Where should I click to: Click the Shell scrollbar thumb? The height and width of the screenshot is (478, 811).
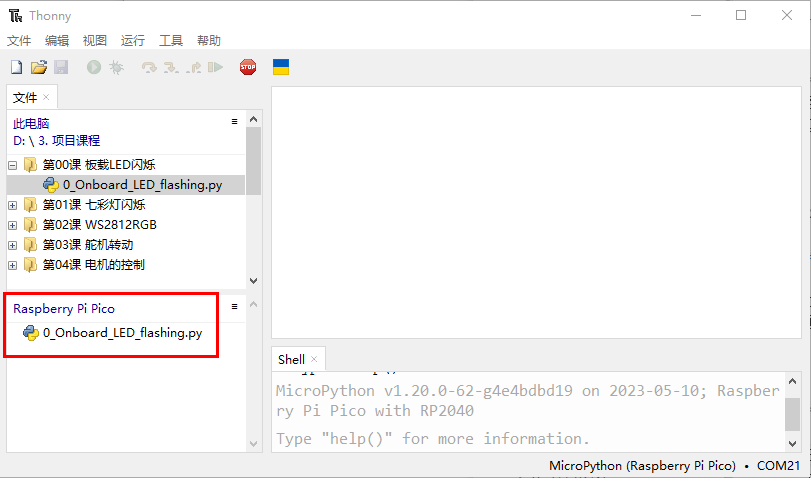point(792,414)
